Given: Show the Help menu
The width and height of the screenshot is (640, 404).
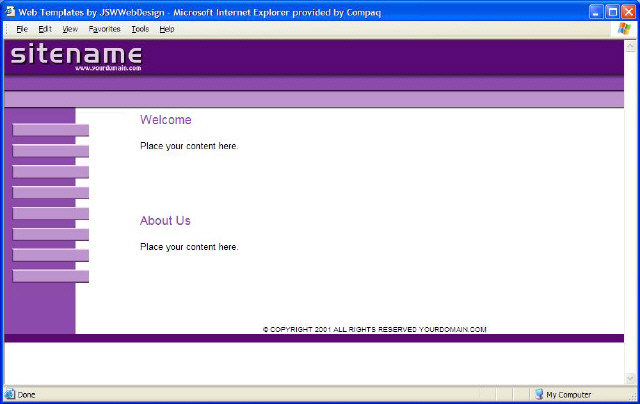Looking at the screenshot, I should [167, 29].
